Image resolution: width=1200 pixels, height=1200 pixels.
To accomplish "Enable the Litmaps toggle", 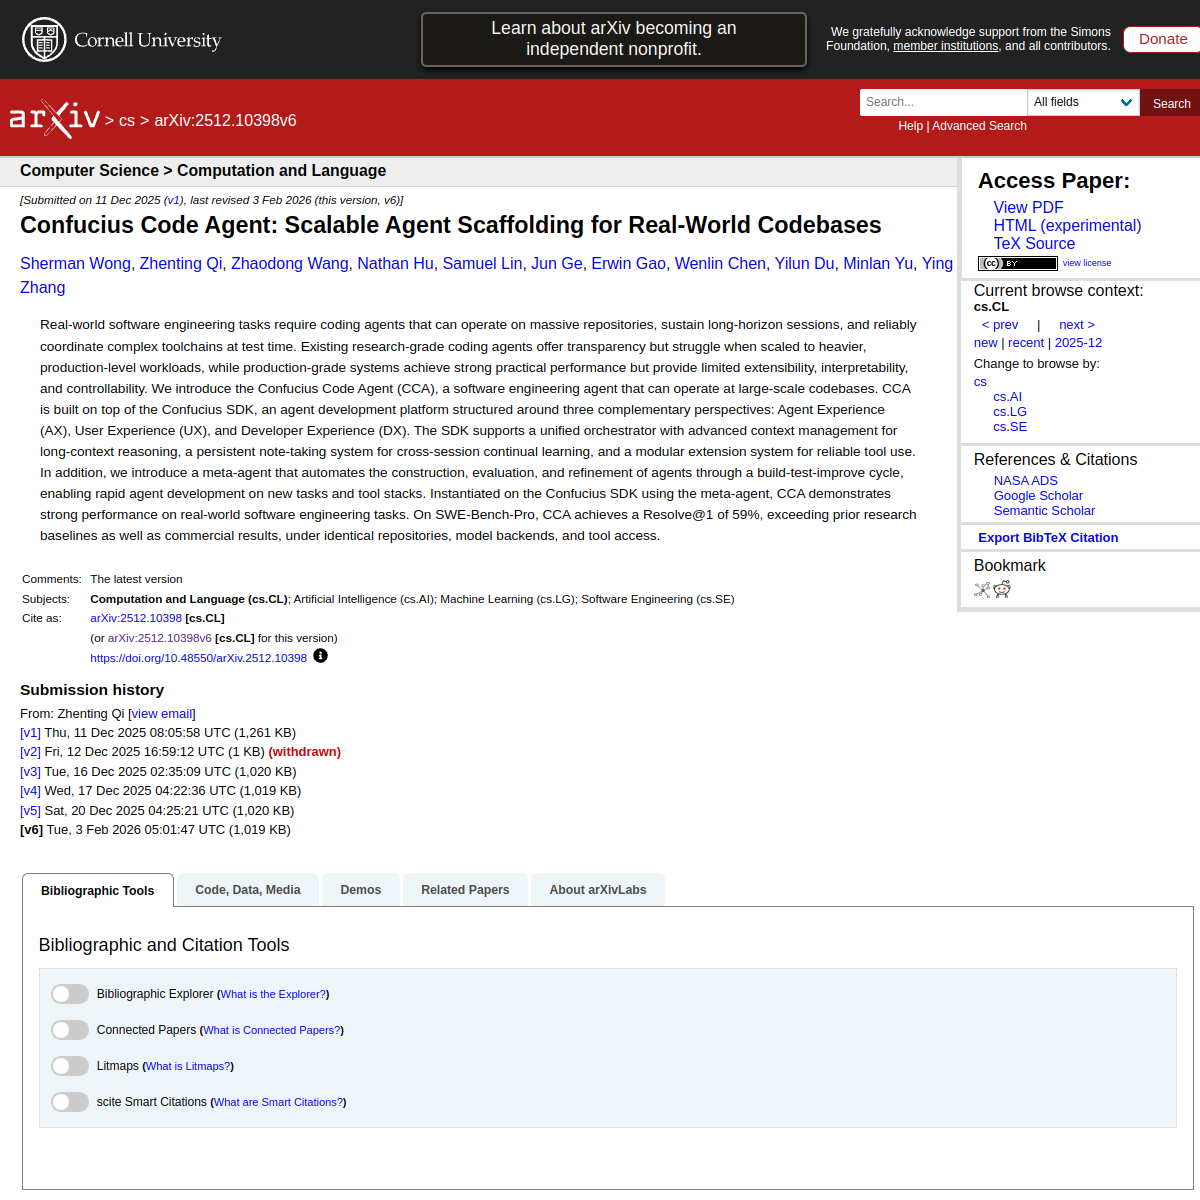I will coord(70,1066).
